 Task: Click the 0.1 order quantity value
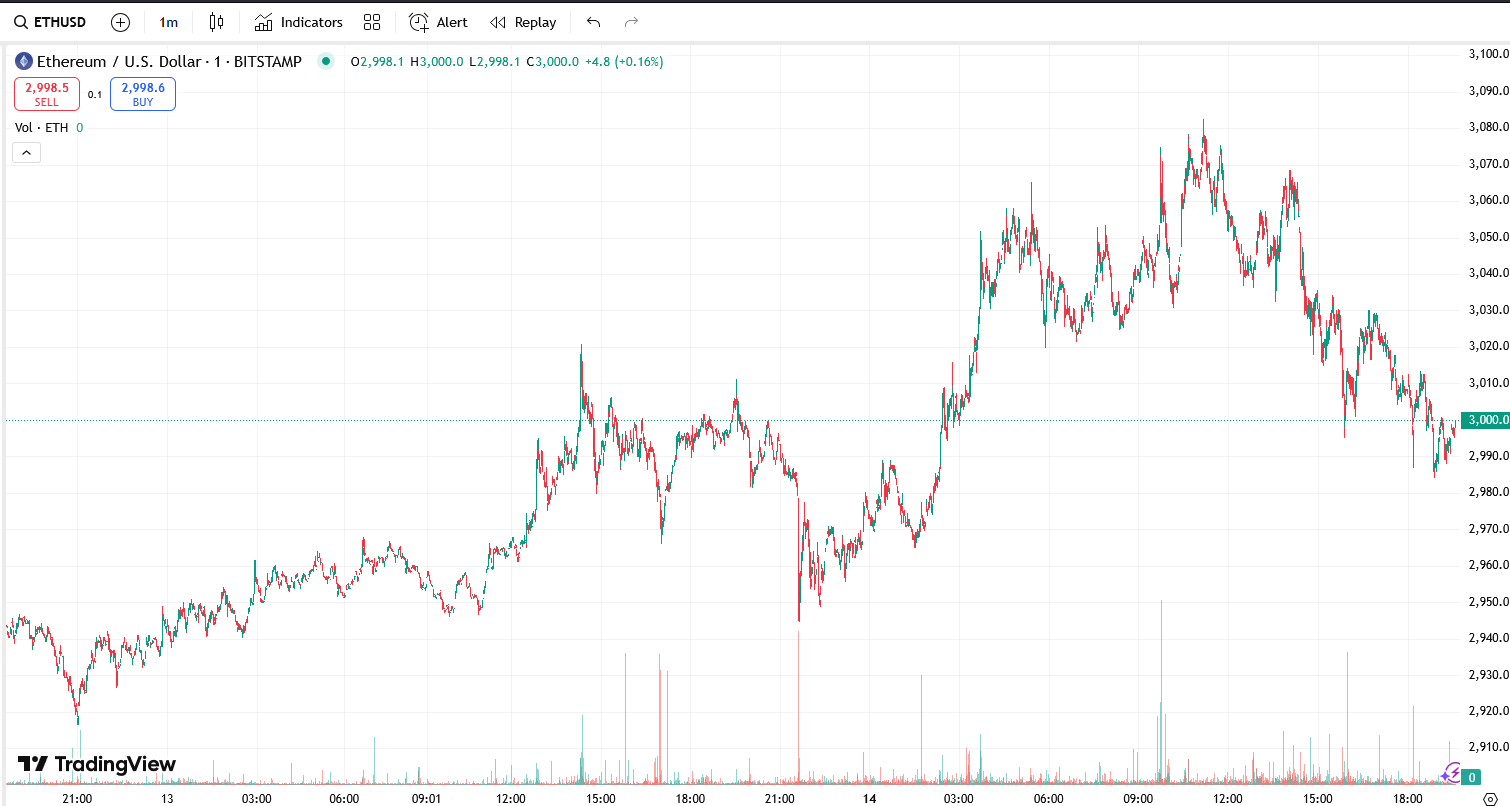(95, 95)
